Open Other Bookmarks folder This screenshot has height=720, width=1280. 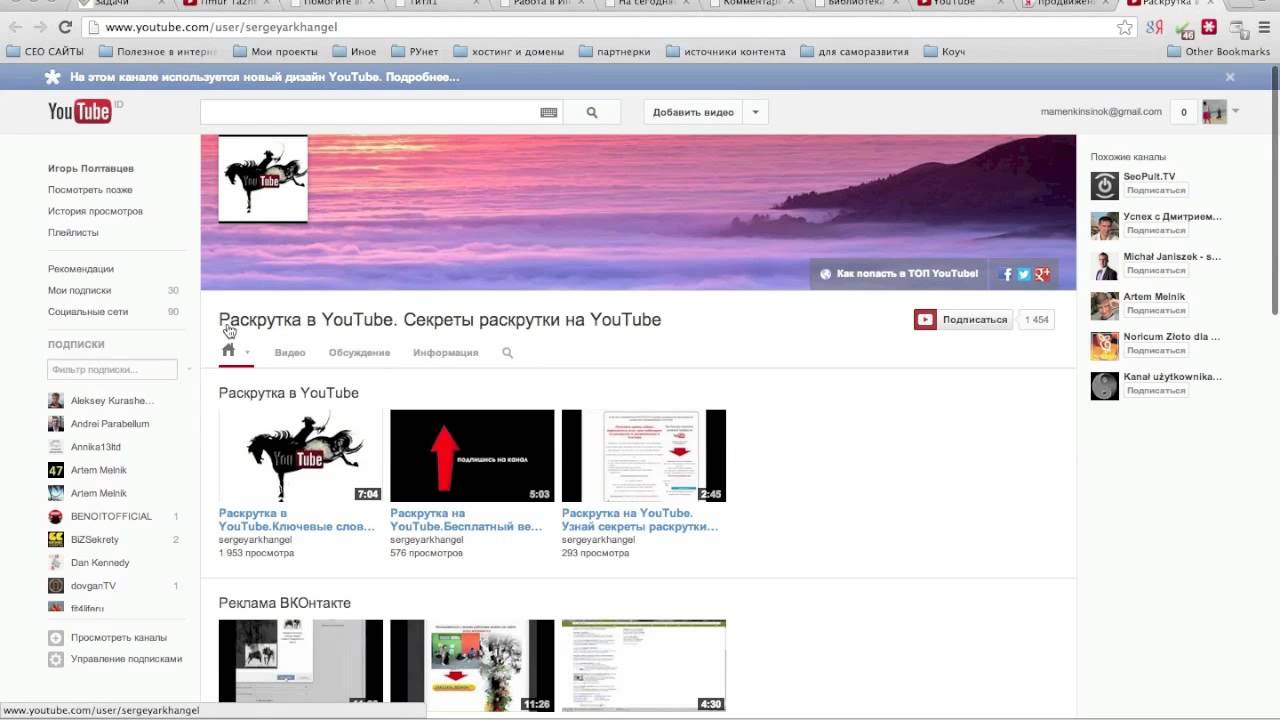[x=1217, y=51]
